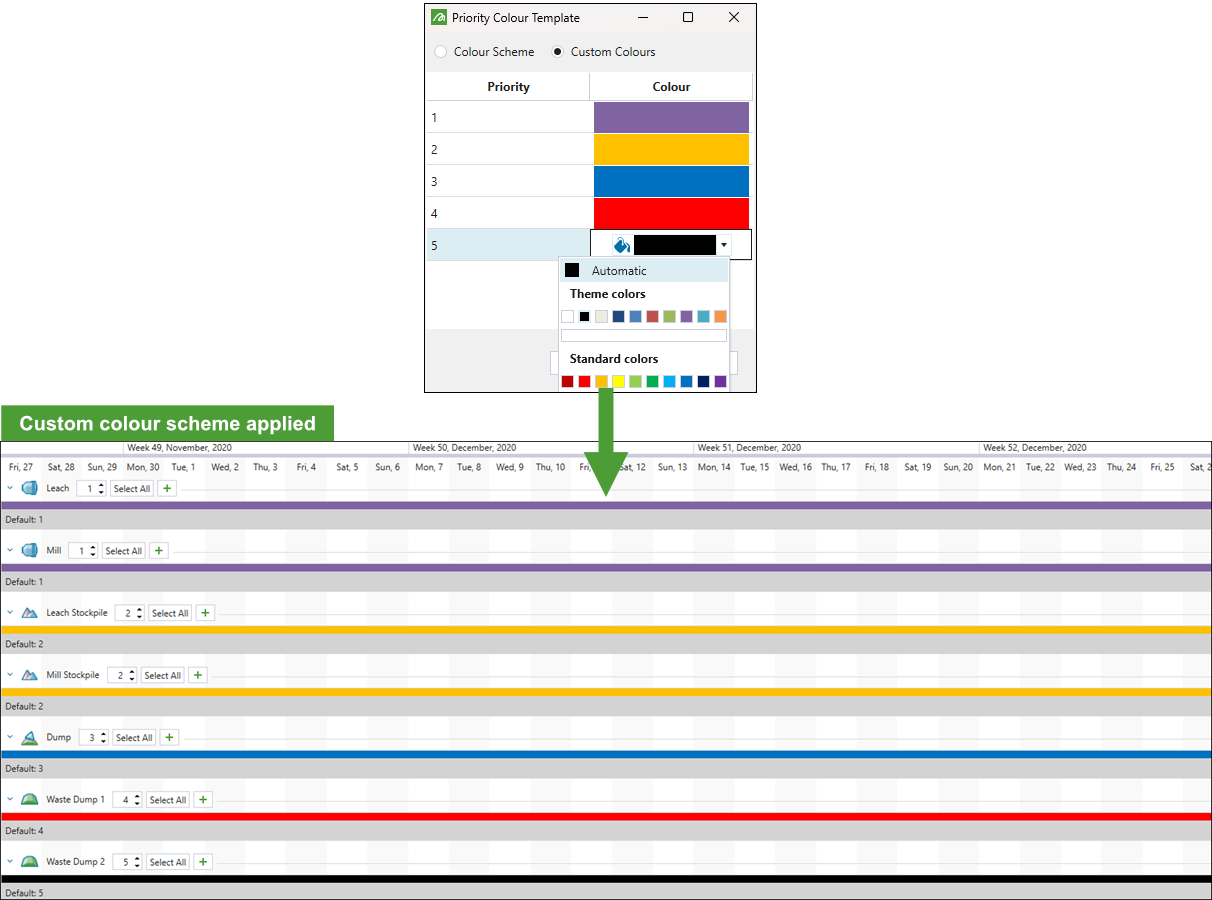Click Select All for Waste Dump 1
The width and height of the screenshot is (1212, 900).
pyautogui.click(x=168, y=800)
